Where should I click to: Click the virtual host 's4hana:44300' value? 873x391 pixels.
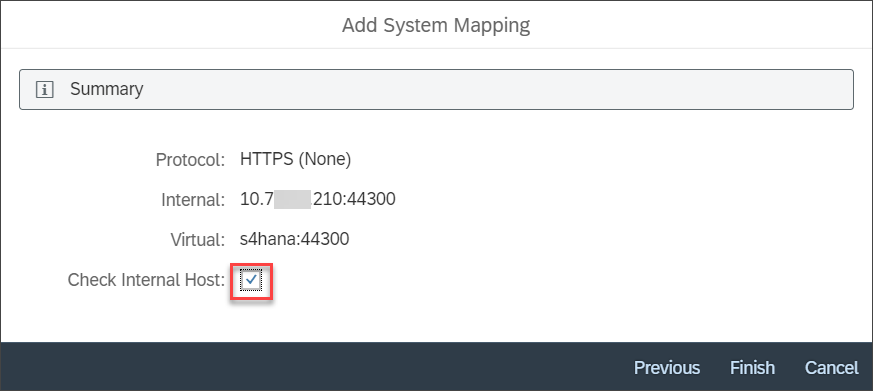point(295,240)
